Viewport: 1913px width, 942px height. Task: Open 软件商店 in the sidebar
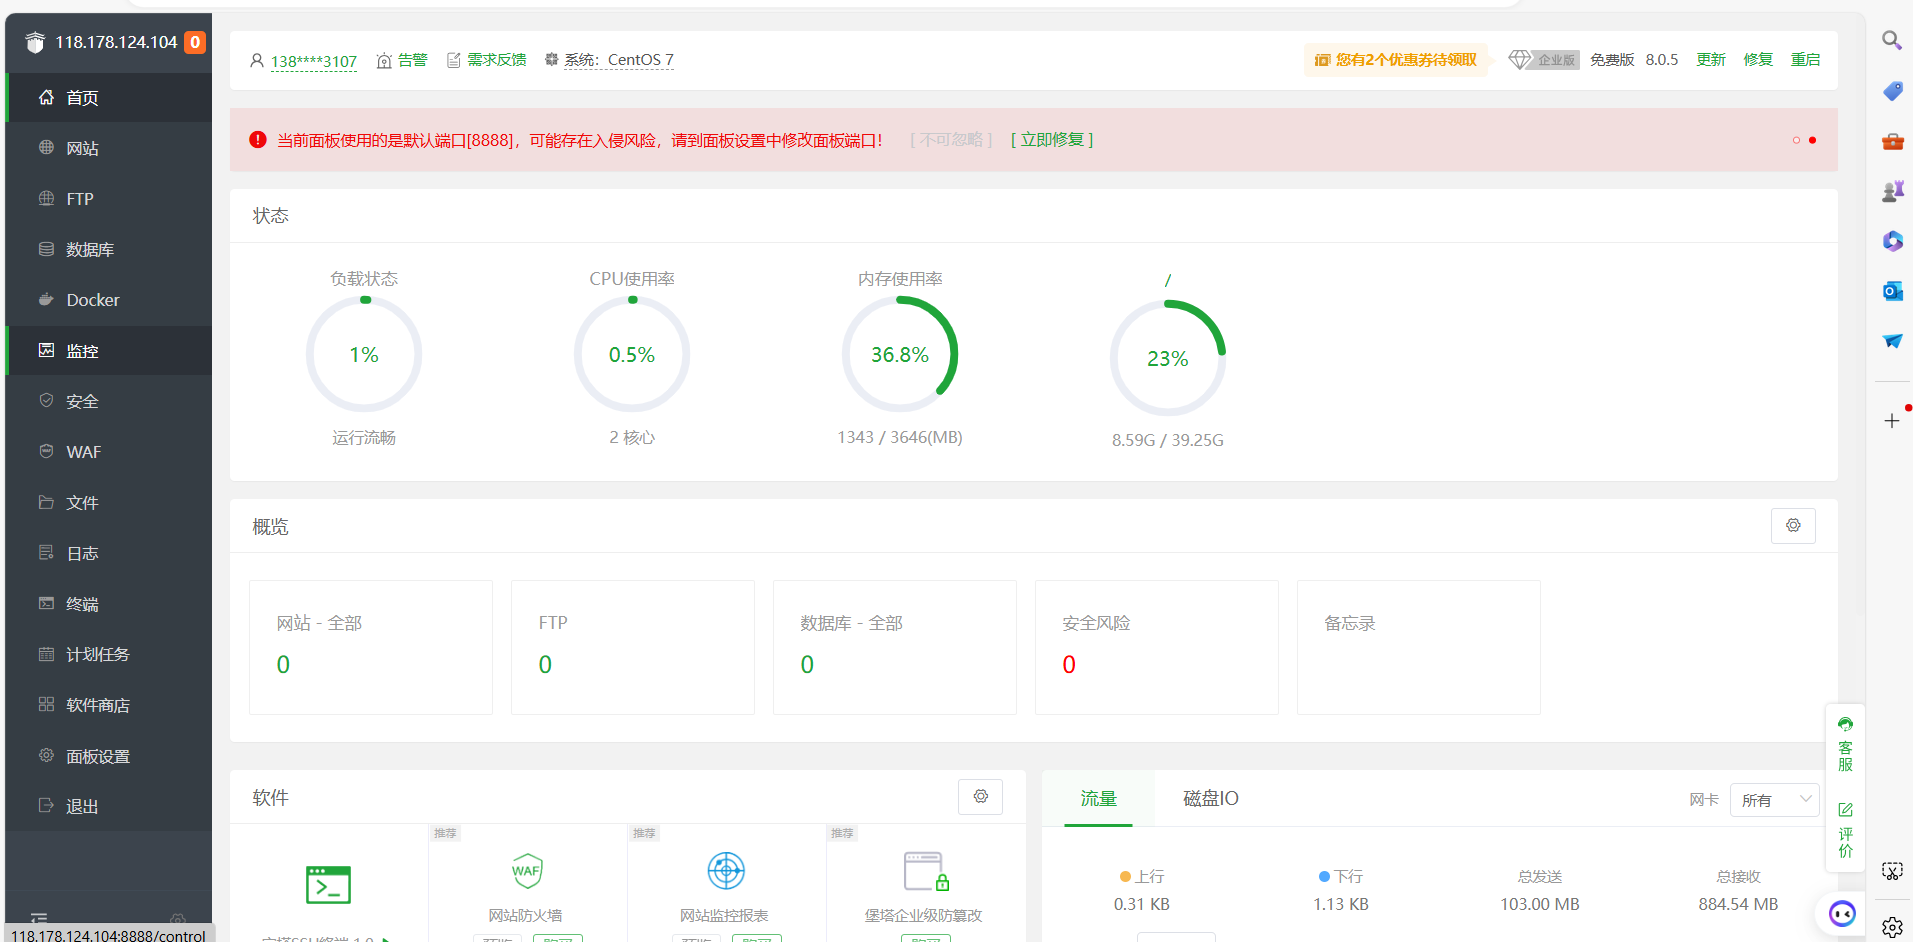97,706
